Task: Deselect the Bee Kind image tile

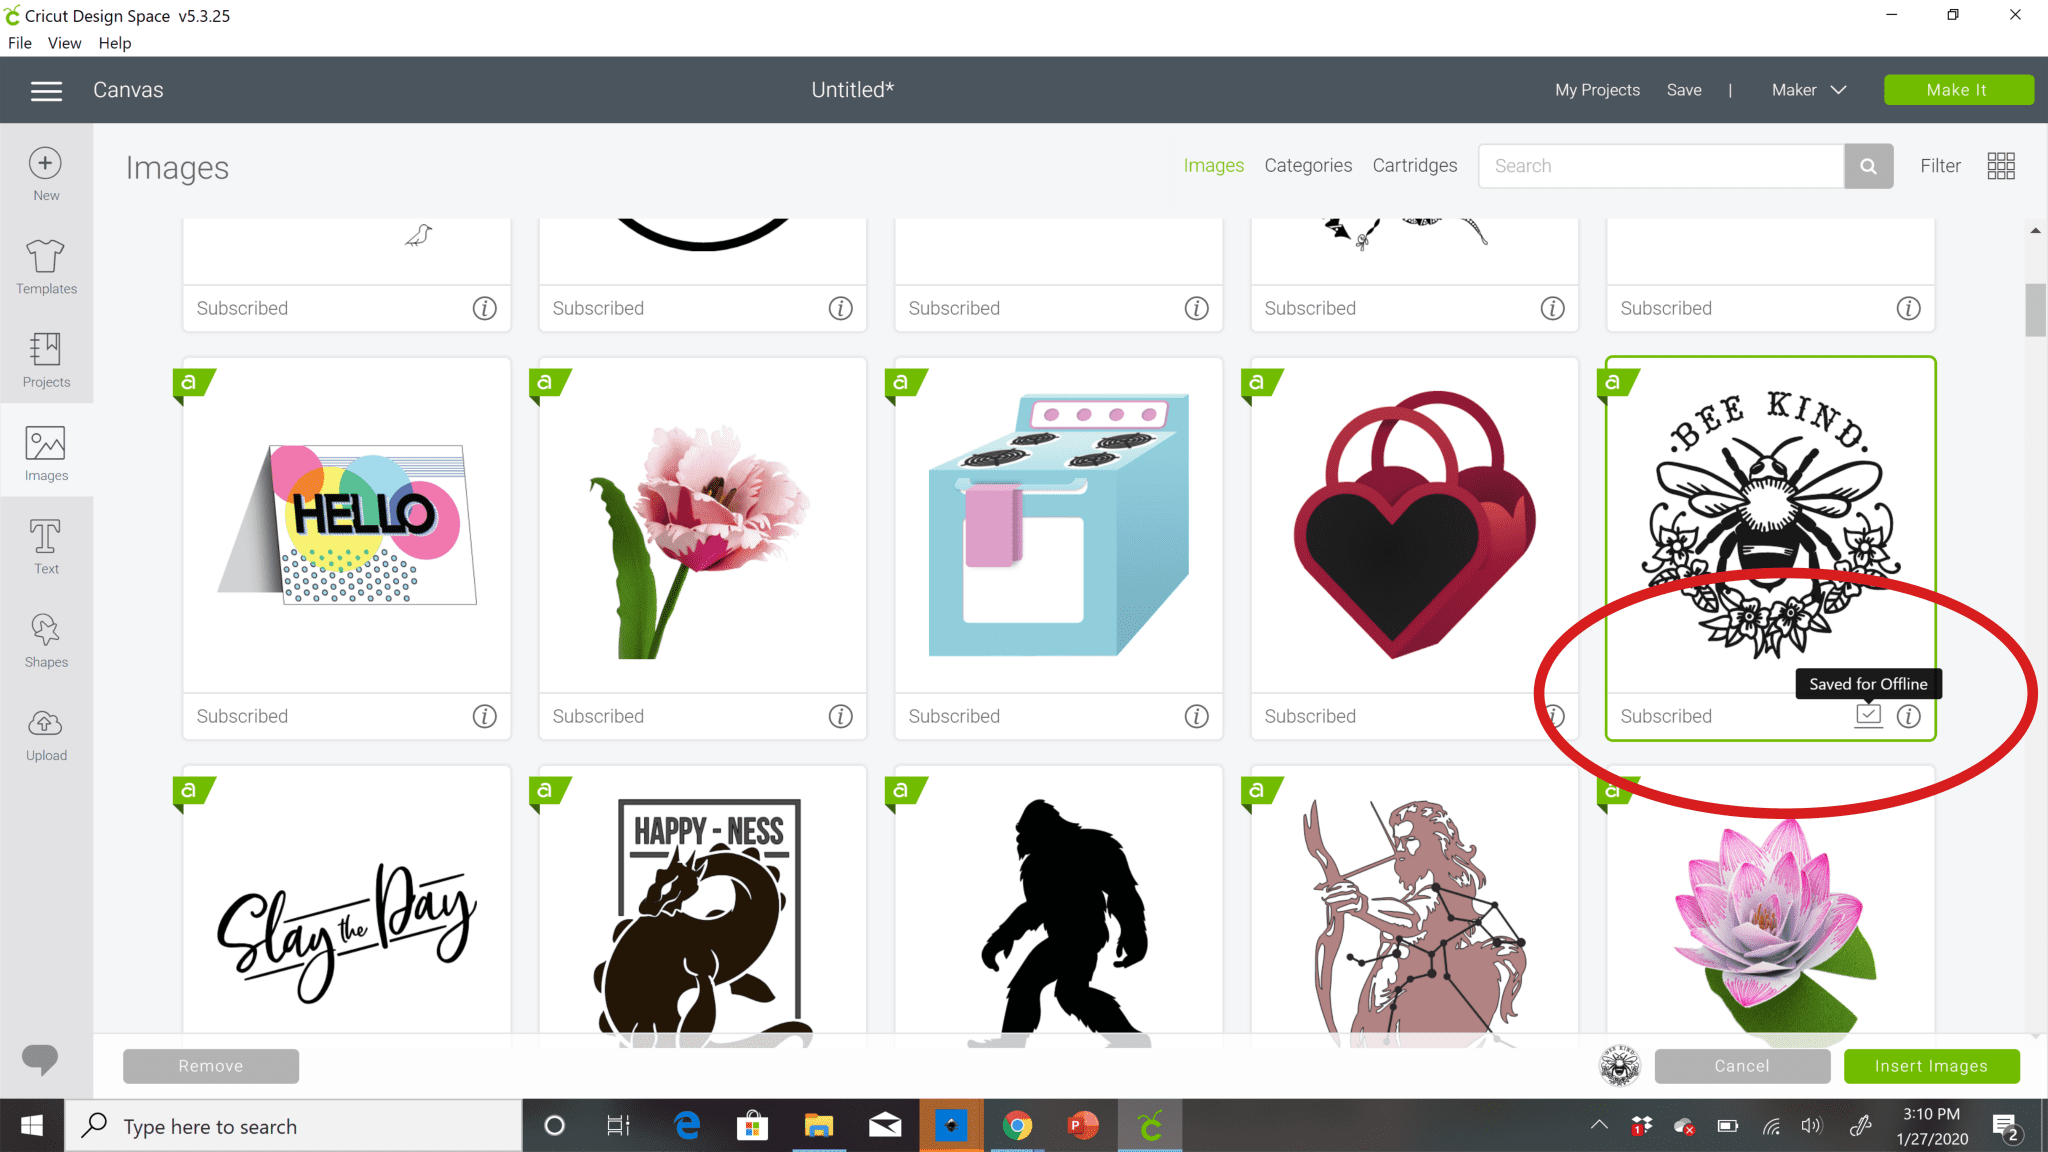Action: 1770,520
